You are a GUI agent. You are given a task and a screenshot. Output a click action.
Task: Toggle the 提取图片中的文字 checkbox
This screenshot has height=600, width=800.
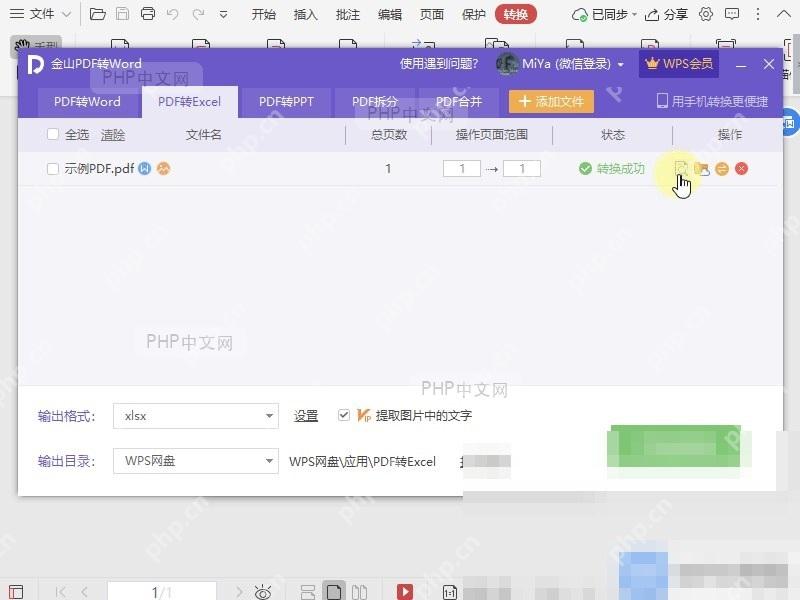(x=343, y=415)
